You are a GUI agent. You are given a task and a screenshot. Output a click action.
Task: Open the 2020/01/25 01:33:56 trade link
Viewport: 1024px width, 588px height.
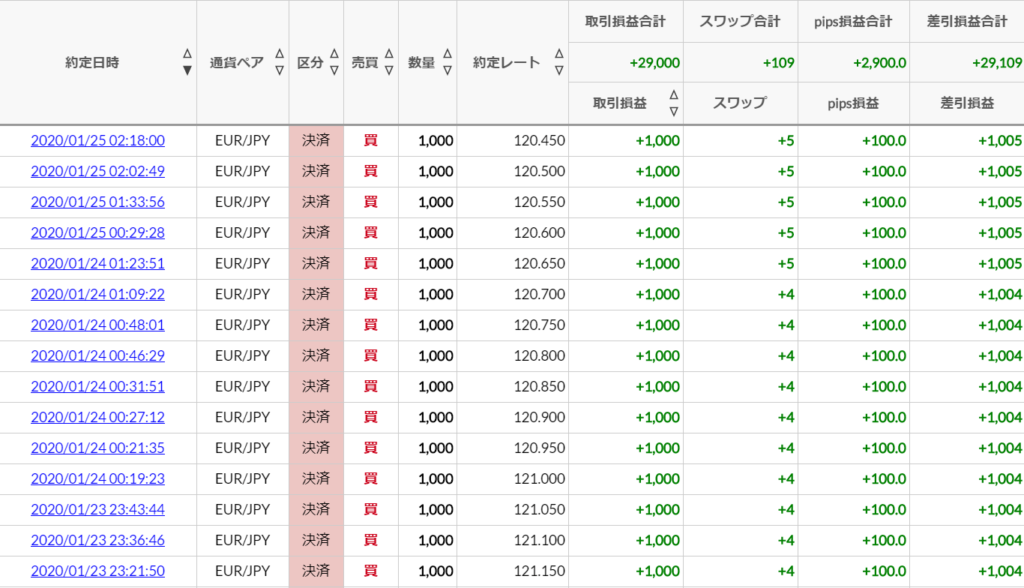coord(98,202)
